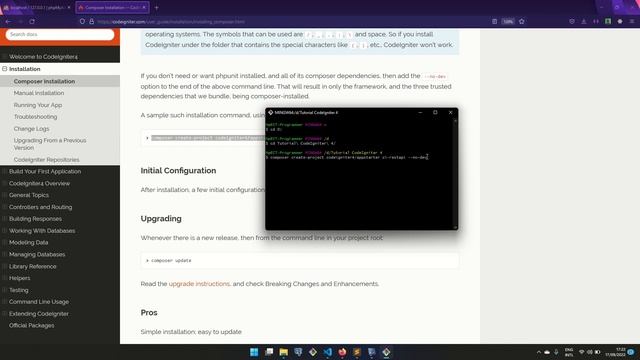640x360 pixels.
Task: Click the browser forward arrow
Action: 20,21
